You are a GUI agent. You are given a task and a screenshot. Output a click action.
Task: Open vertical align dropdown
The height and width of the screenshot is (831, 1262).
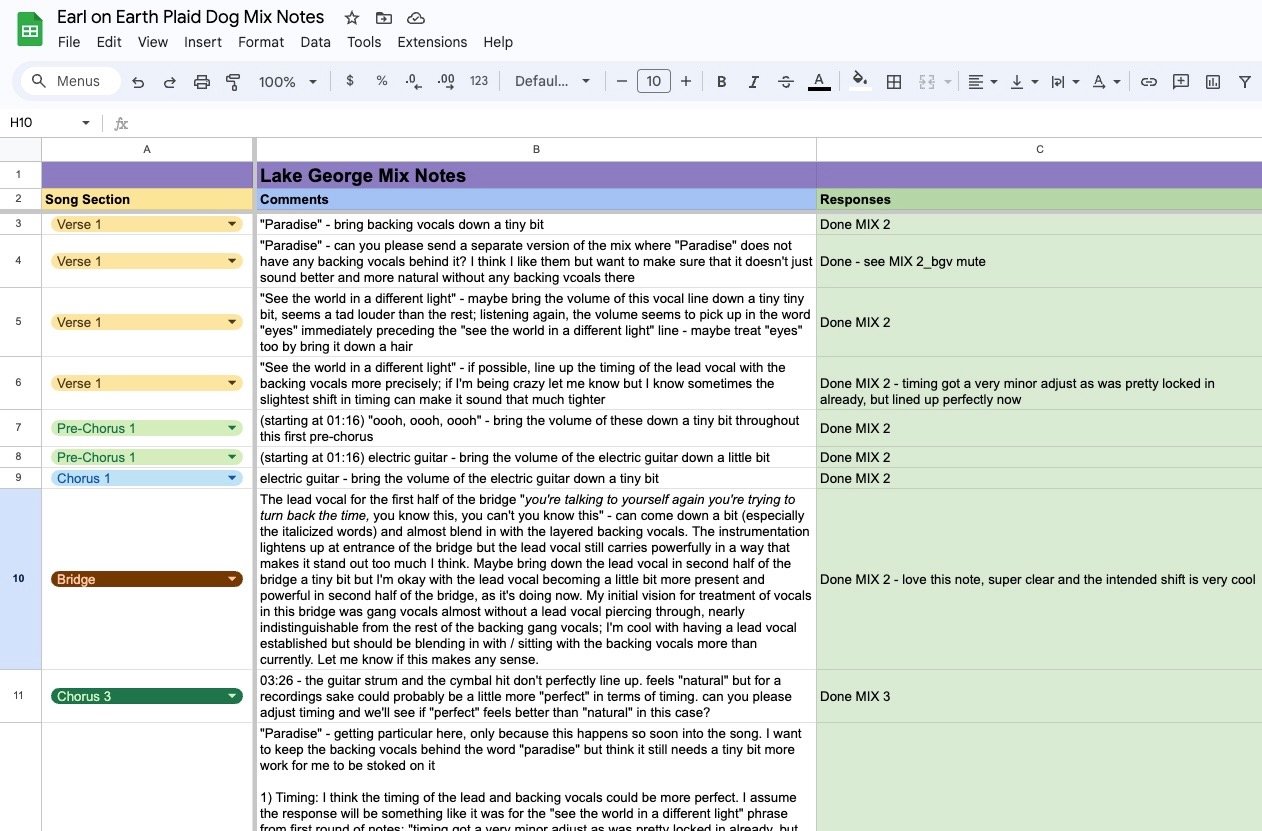coord(1024,82)
